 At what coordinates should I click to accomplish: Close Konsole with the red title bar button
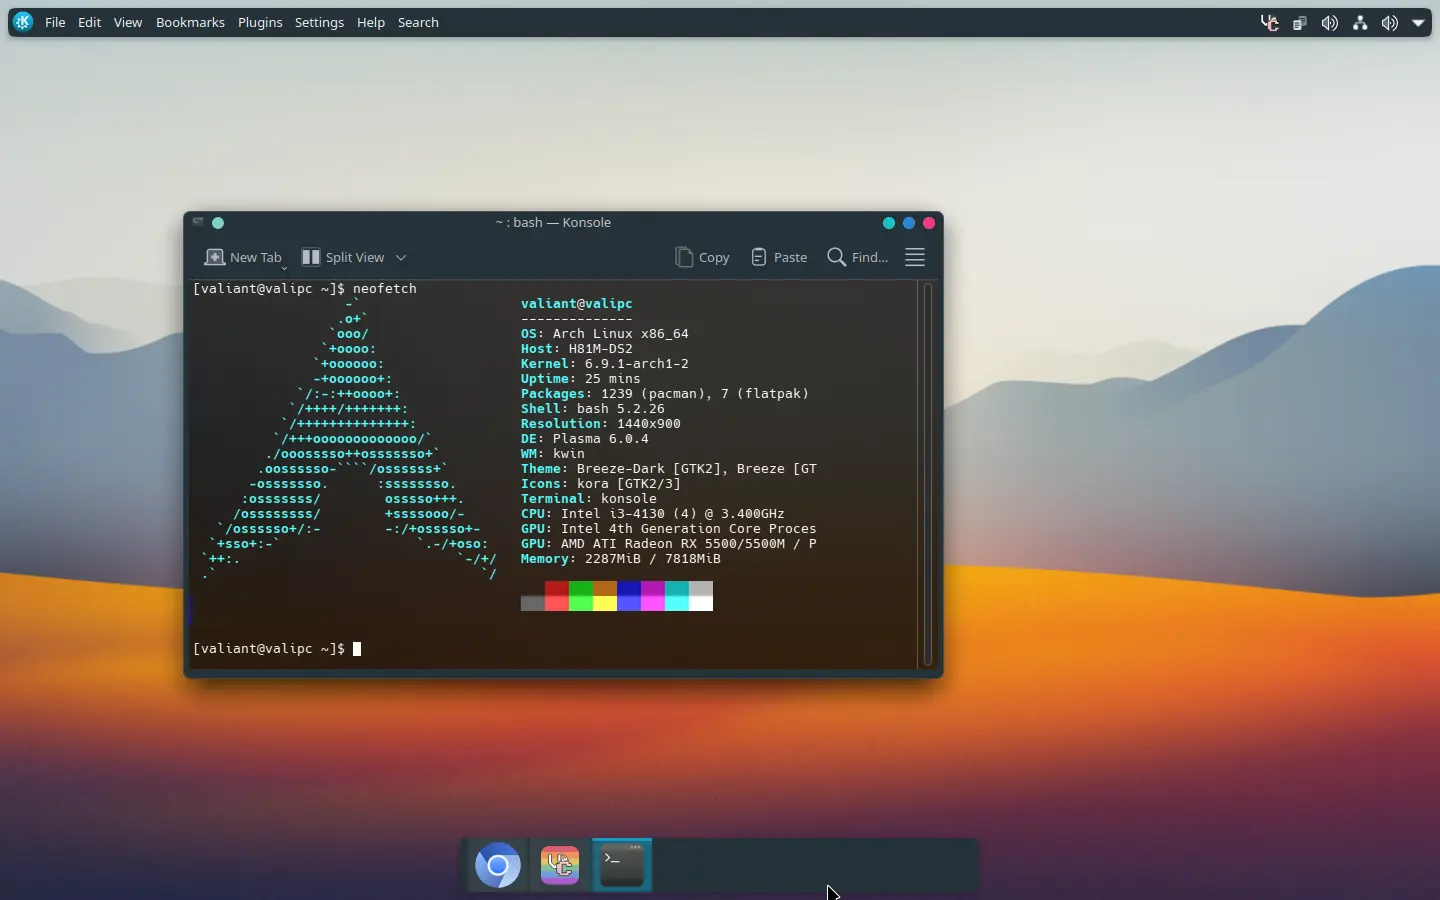coord(929,223)
